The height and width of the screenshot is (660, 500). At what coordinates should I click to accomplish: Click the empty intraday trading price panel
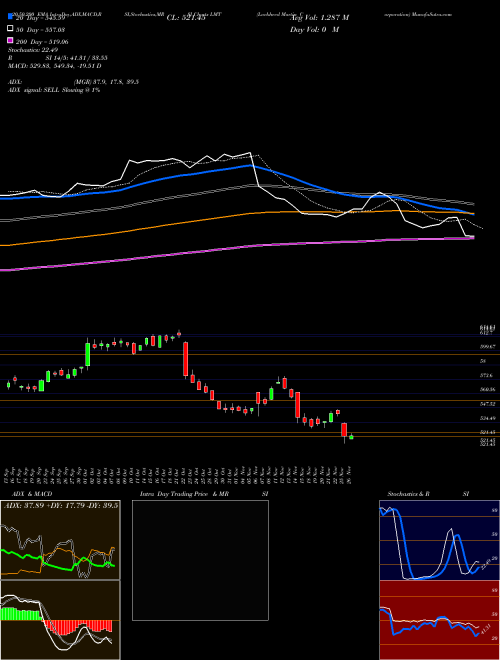point(200,560)
